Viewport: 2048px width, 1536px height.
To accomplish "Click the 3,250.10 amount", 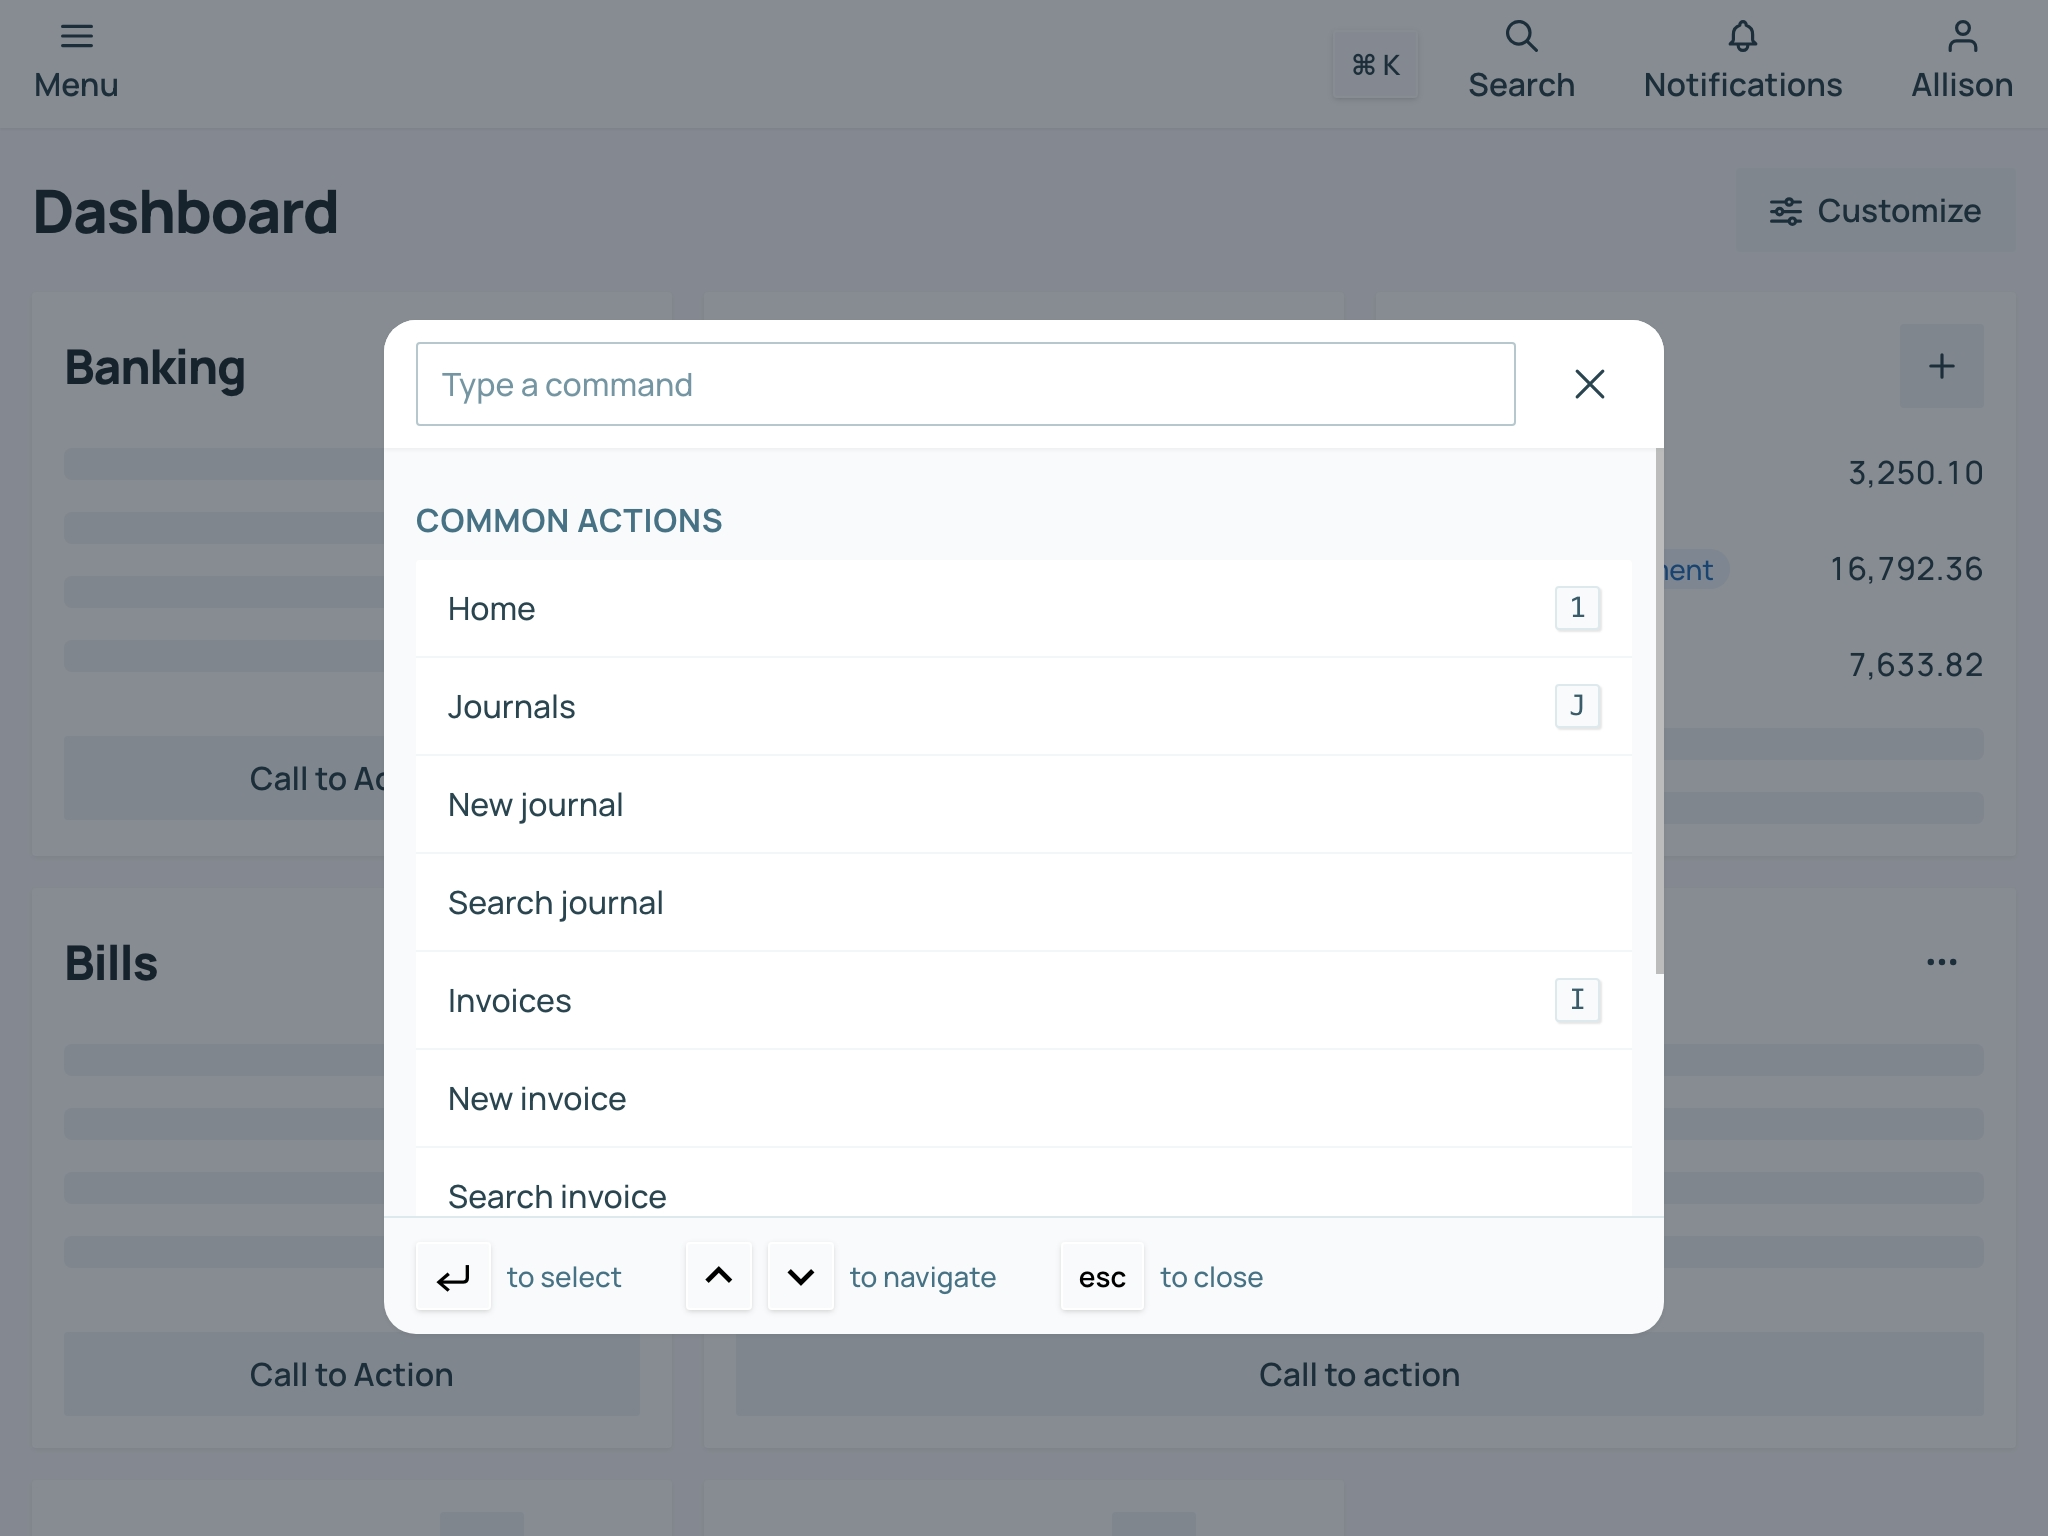I will coord(1915,473).
